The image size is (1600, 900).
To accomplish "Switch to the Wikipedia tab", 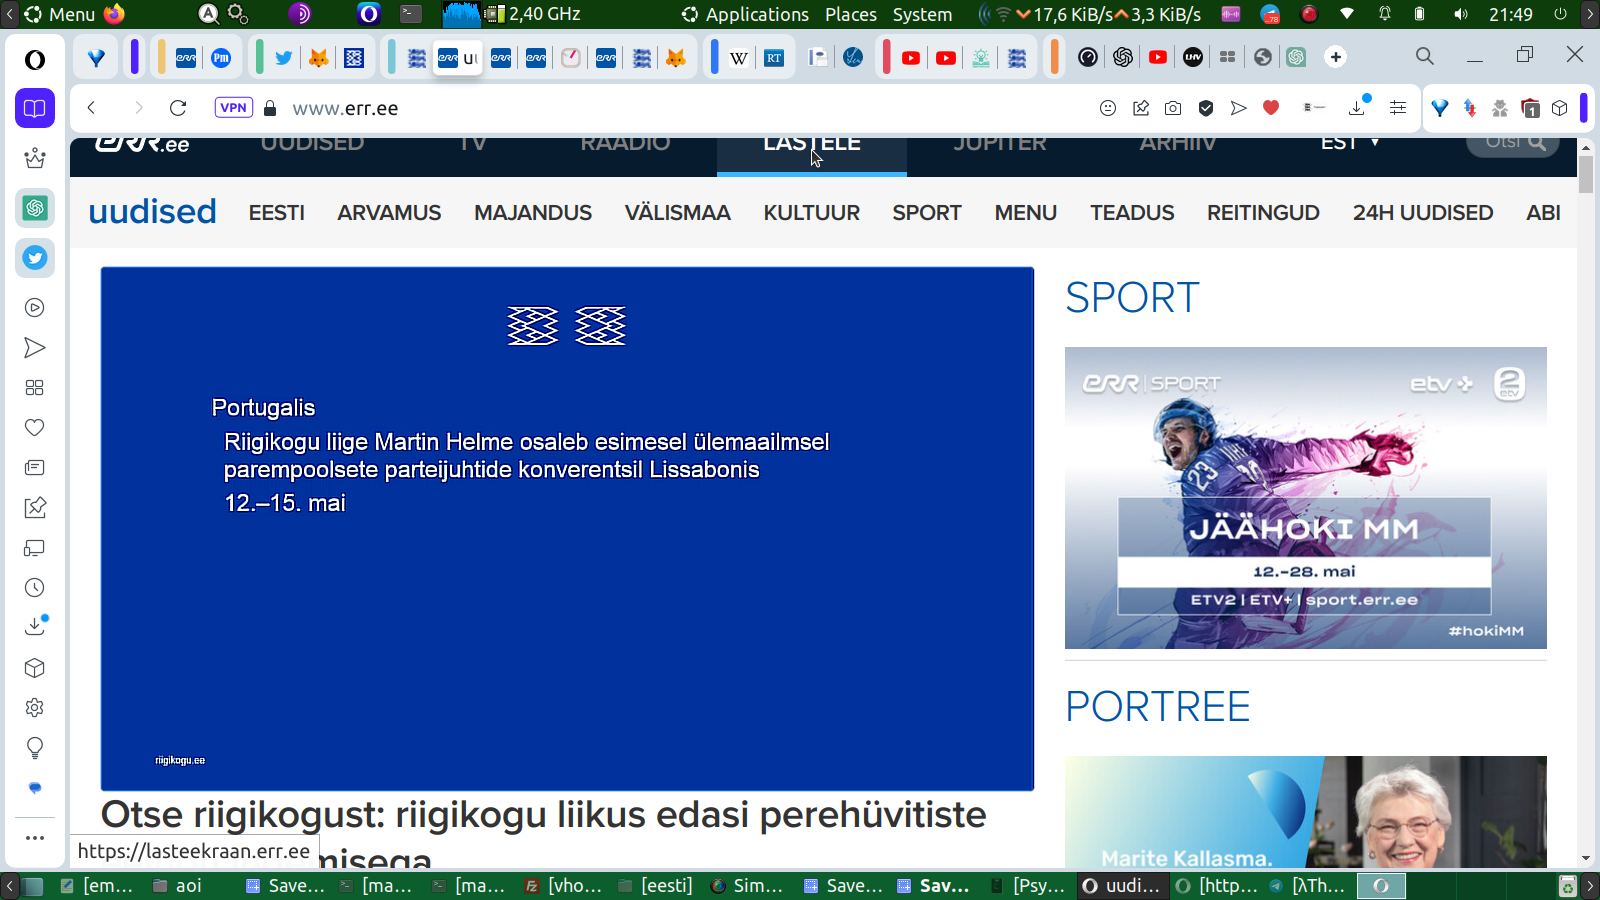I will coord(739,58).
